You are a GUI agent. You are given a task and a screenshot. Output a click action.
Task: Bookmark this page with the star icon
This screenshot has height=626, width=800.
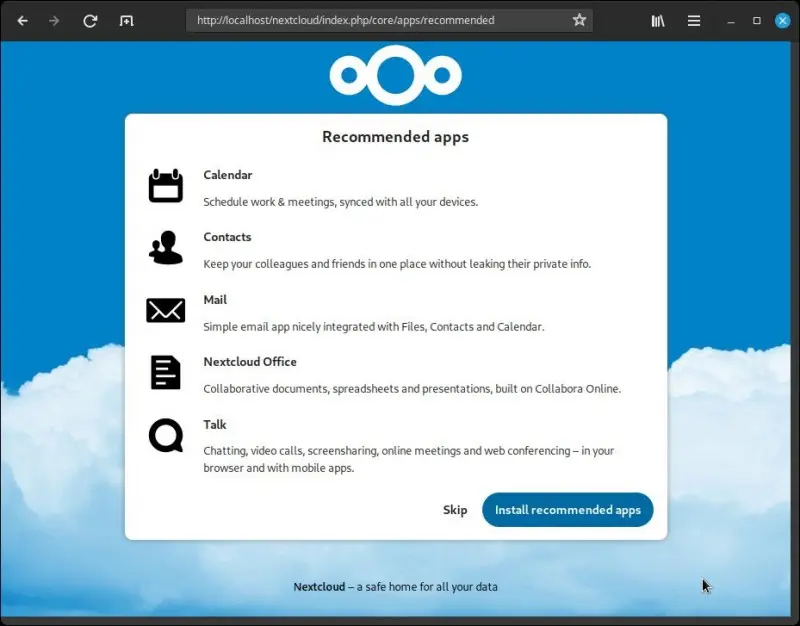(579, 19)
